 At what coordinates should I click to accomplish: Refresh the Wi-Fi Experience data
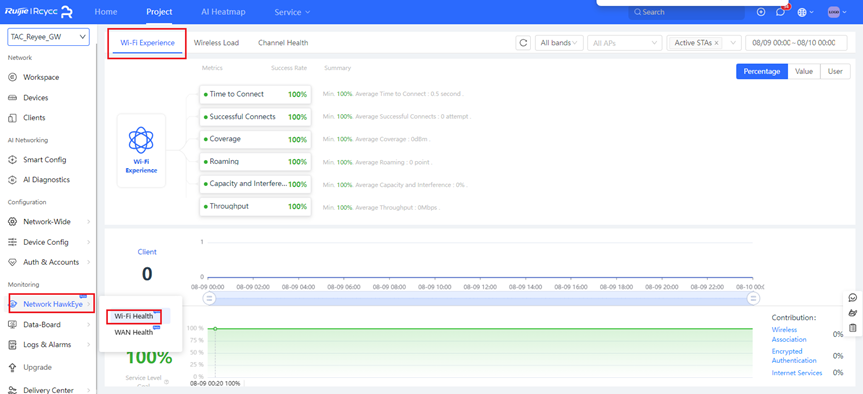click(523, 43)
